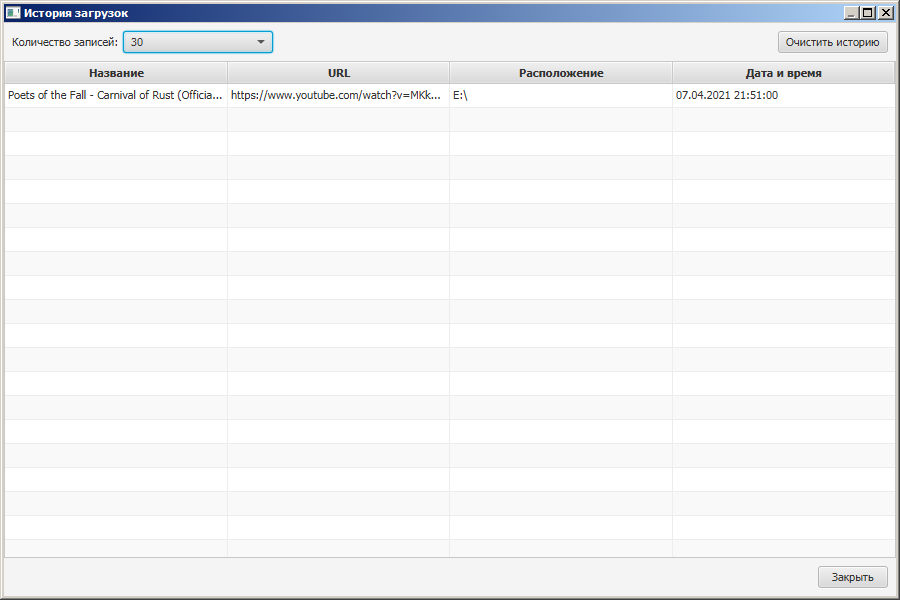Click the История загрузок window title icon
Viewport: 900px width, 600px height.
tap(13, 13)
